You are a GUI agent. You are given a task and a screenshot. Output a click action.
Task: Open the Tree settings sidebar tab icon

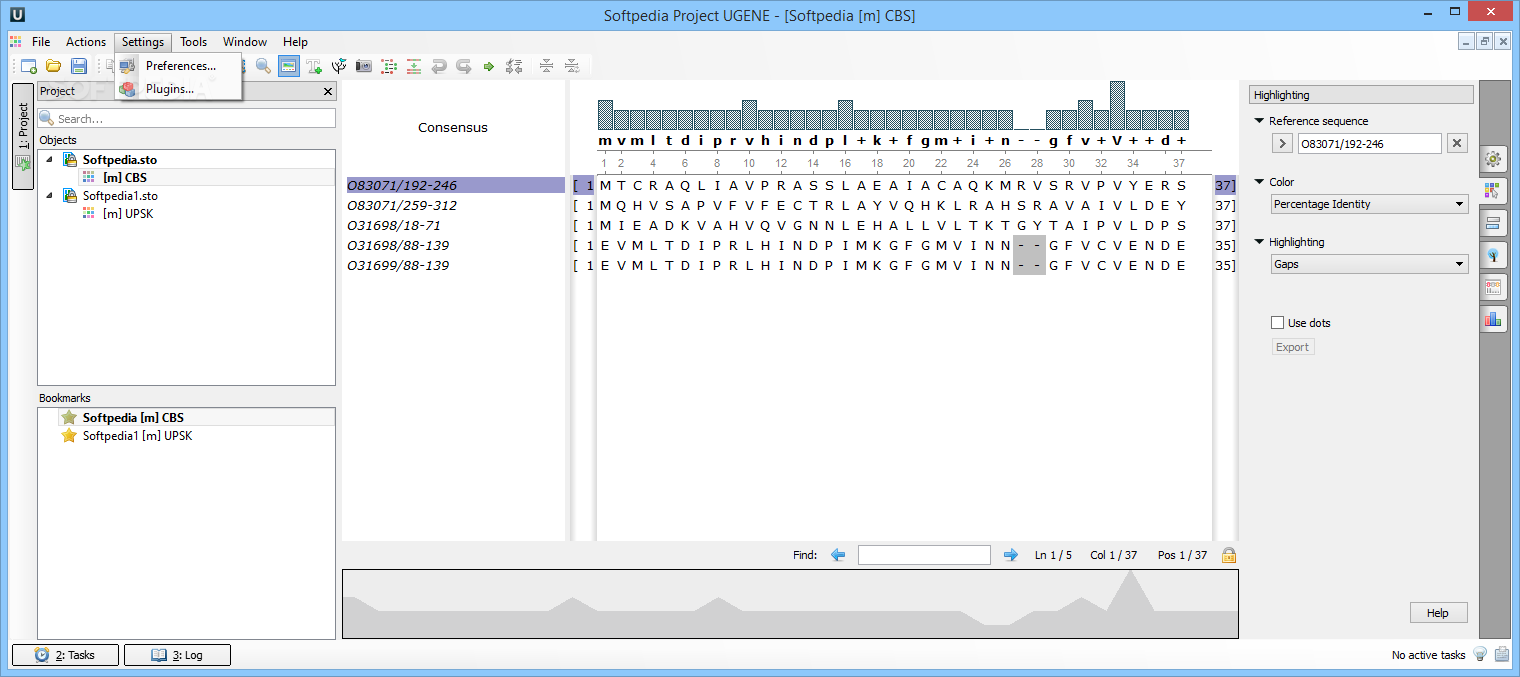tap(1494, 254)
